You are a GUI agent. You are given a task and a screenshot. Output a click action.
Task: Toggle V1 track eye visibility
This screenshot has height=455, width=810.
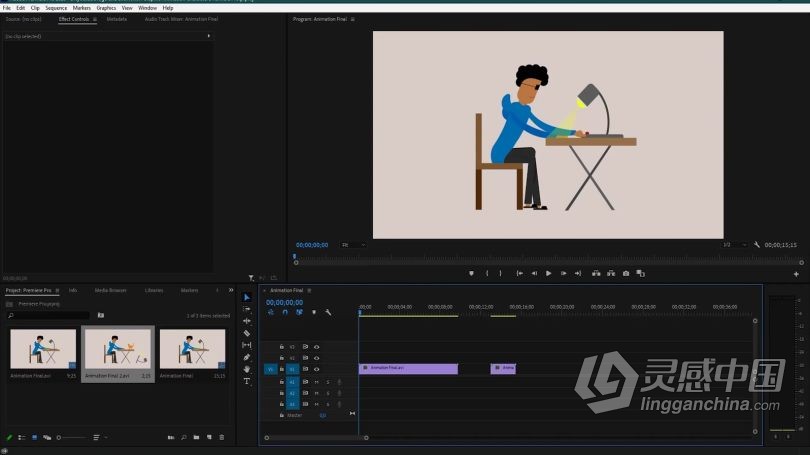pos(317,369)
